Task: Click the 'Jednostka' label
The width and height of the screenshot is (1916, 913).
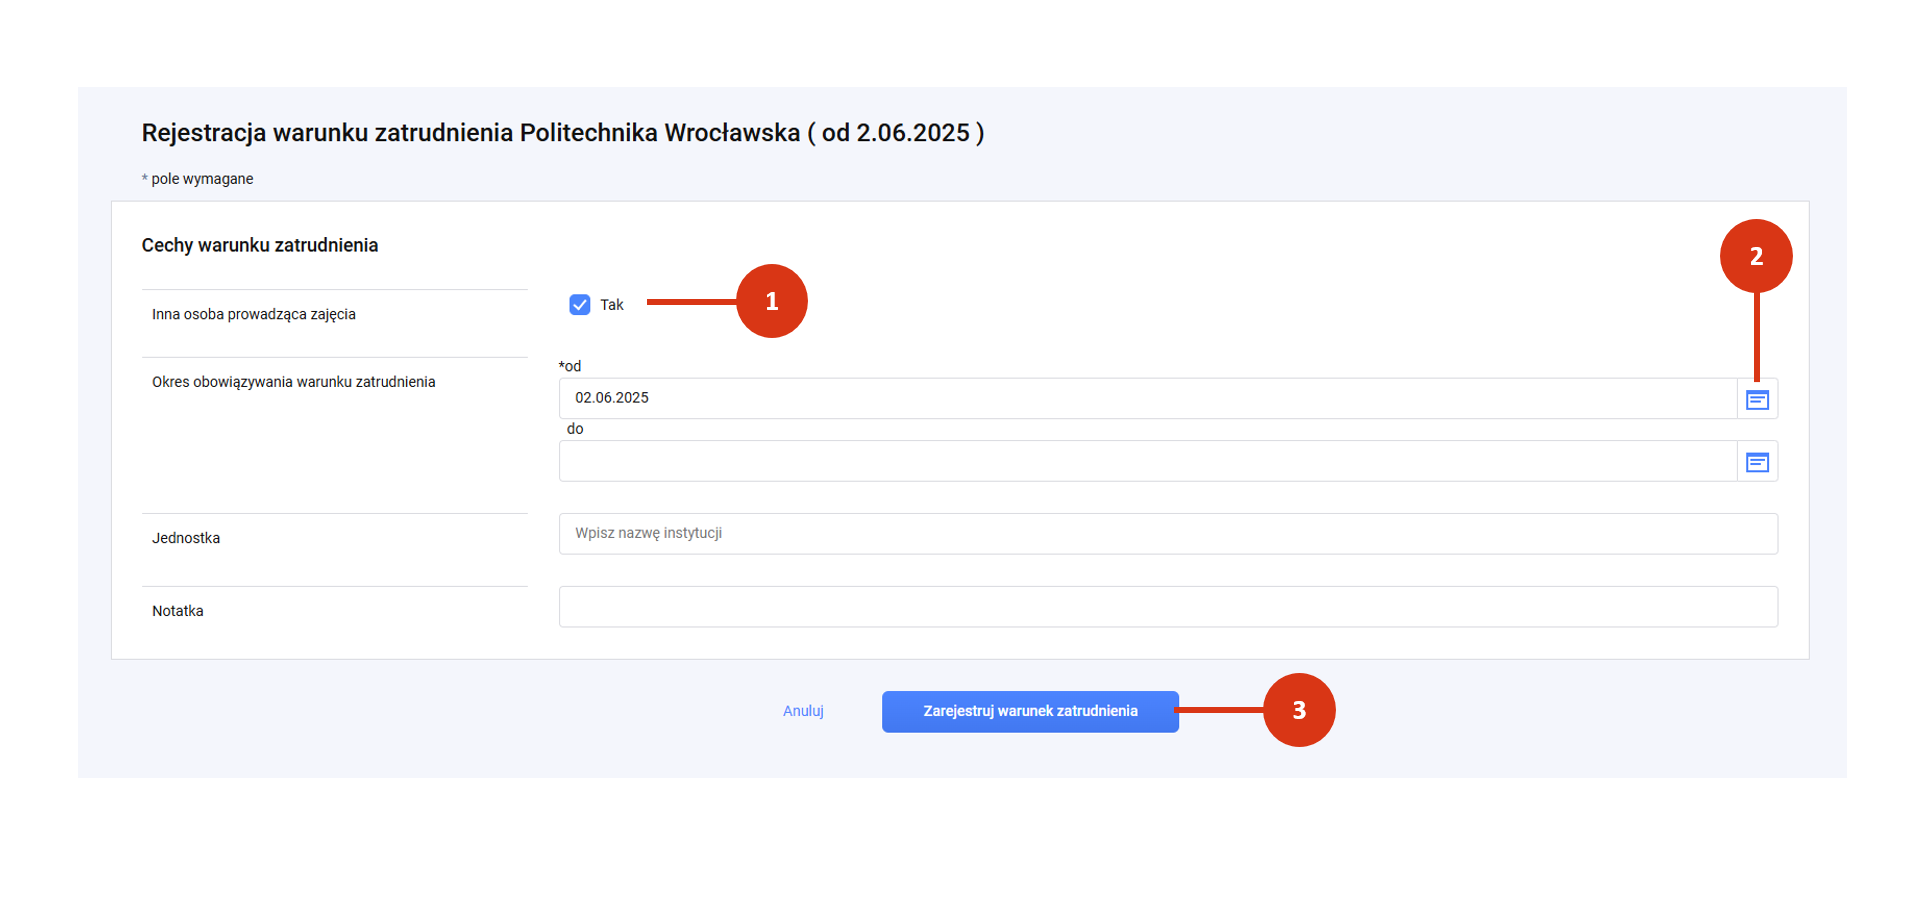Action: point(186,538)
